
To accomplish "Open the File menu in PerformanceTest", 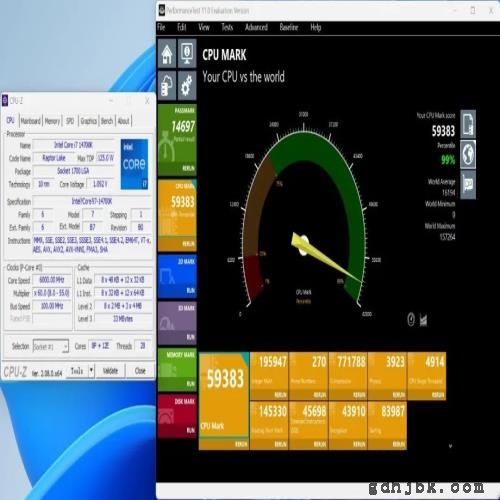I will coord(161,27).
